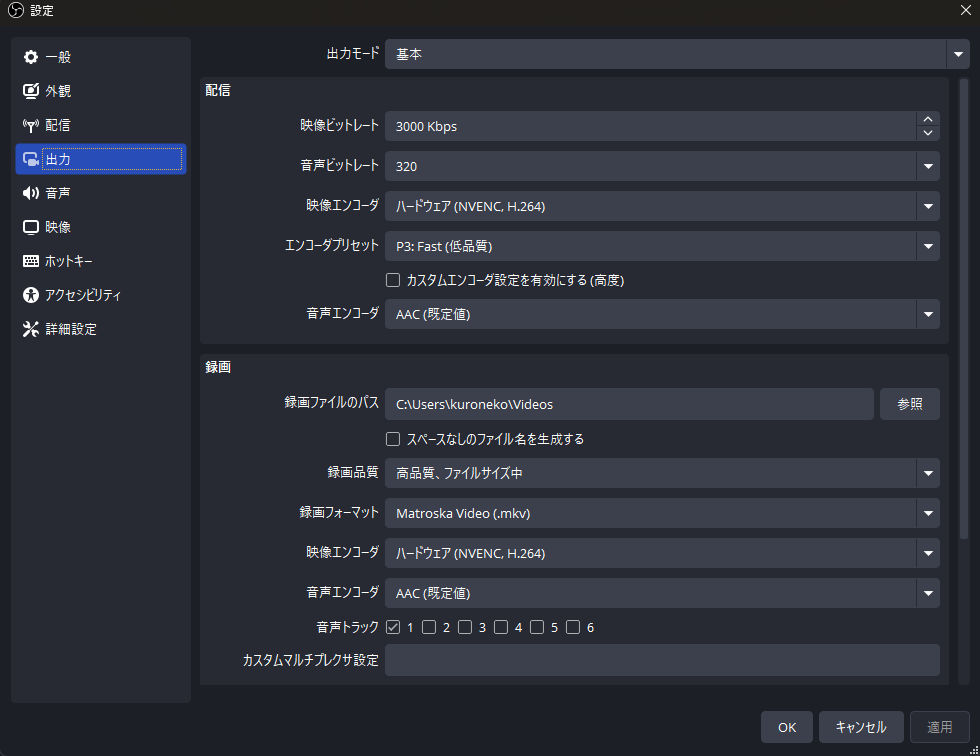980x756 pixels.
Task: Enable カスタムエンコーダ設定を有効にする checkbox
Action: (393, 280)
